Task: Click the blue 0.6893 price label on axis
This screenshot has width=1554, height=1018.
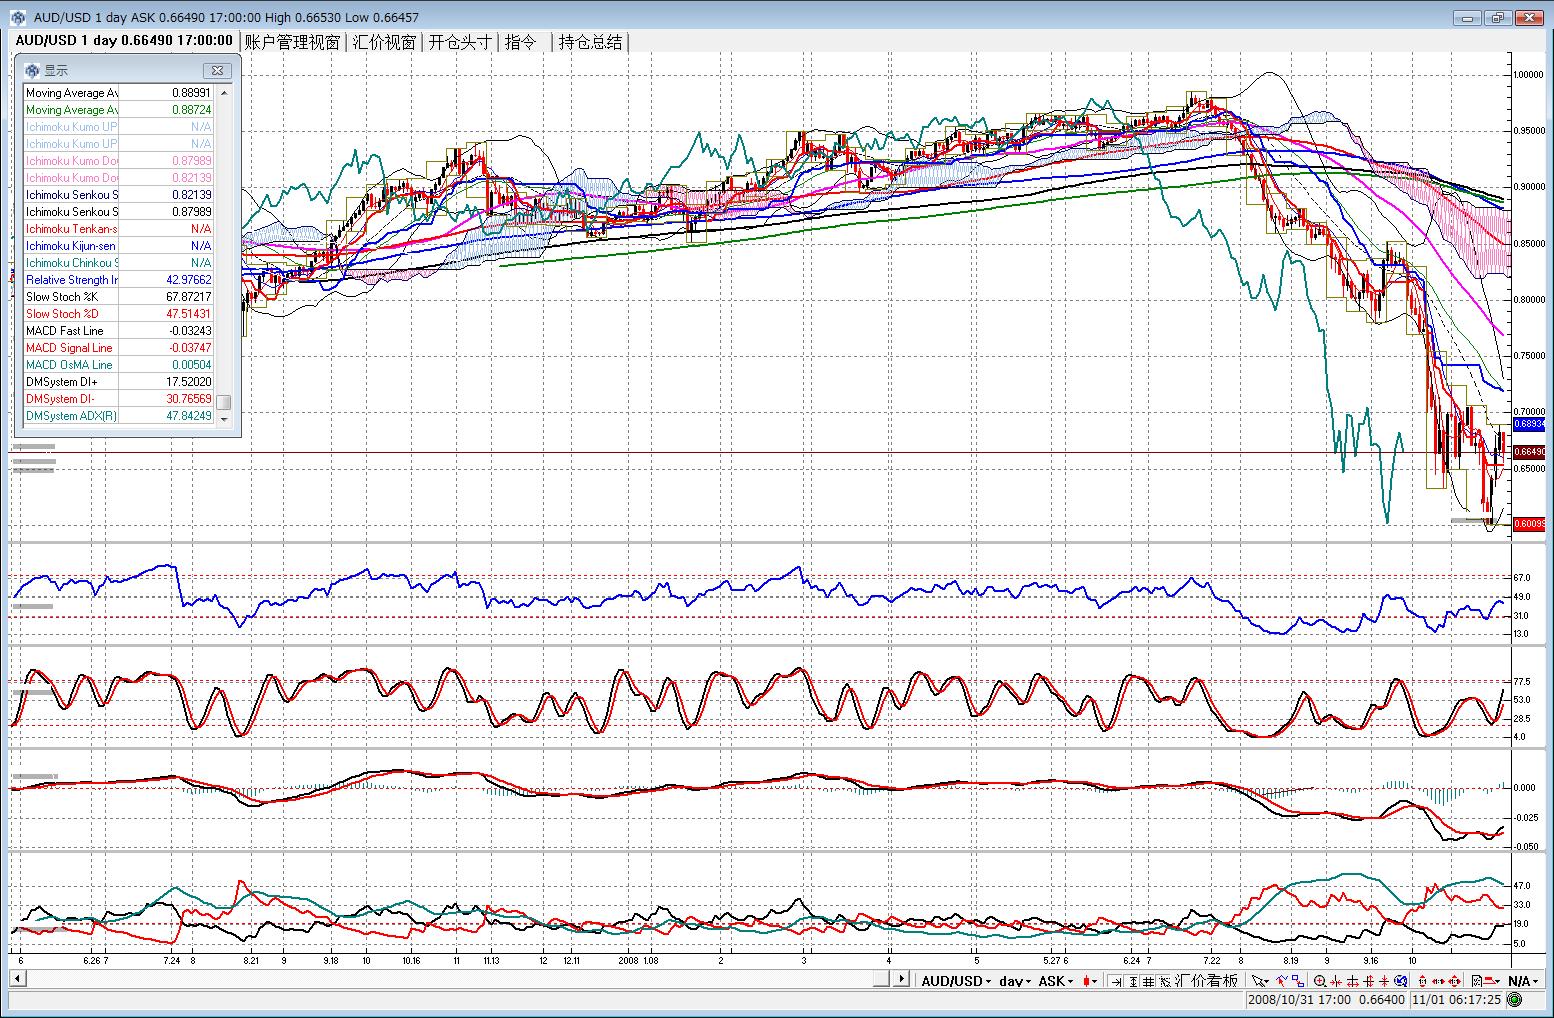Action: click(1530, 424)
